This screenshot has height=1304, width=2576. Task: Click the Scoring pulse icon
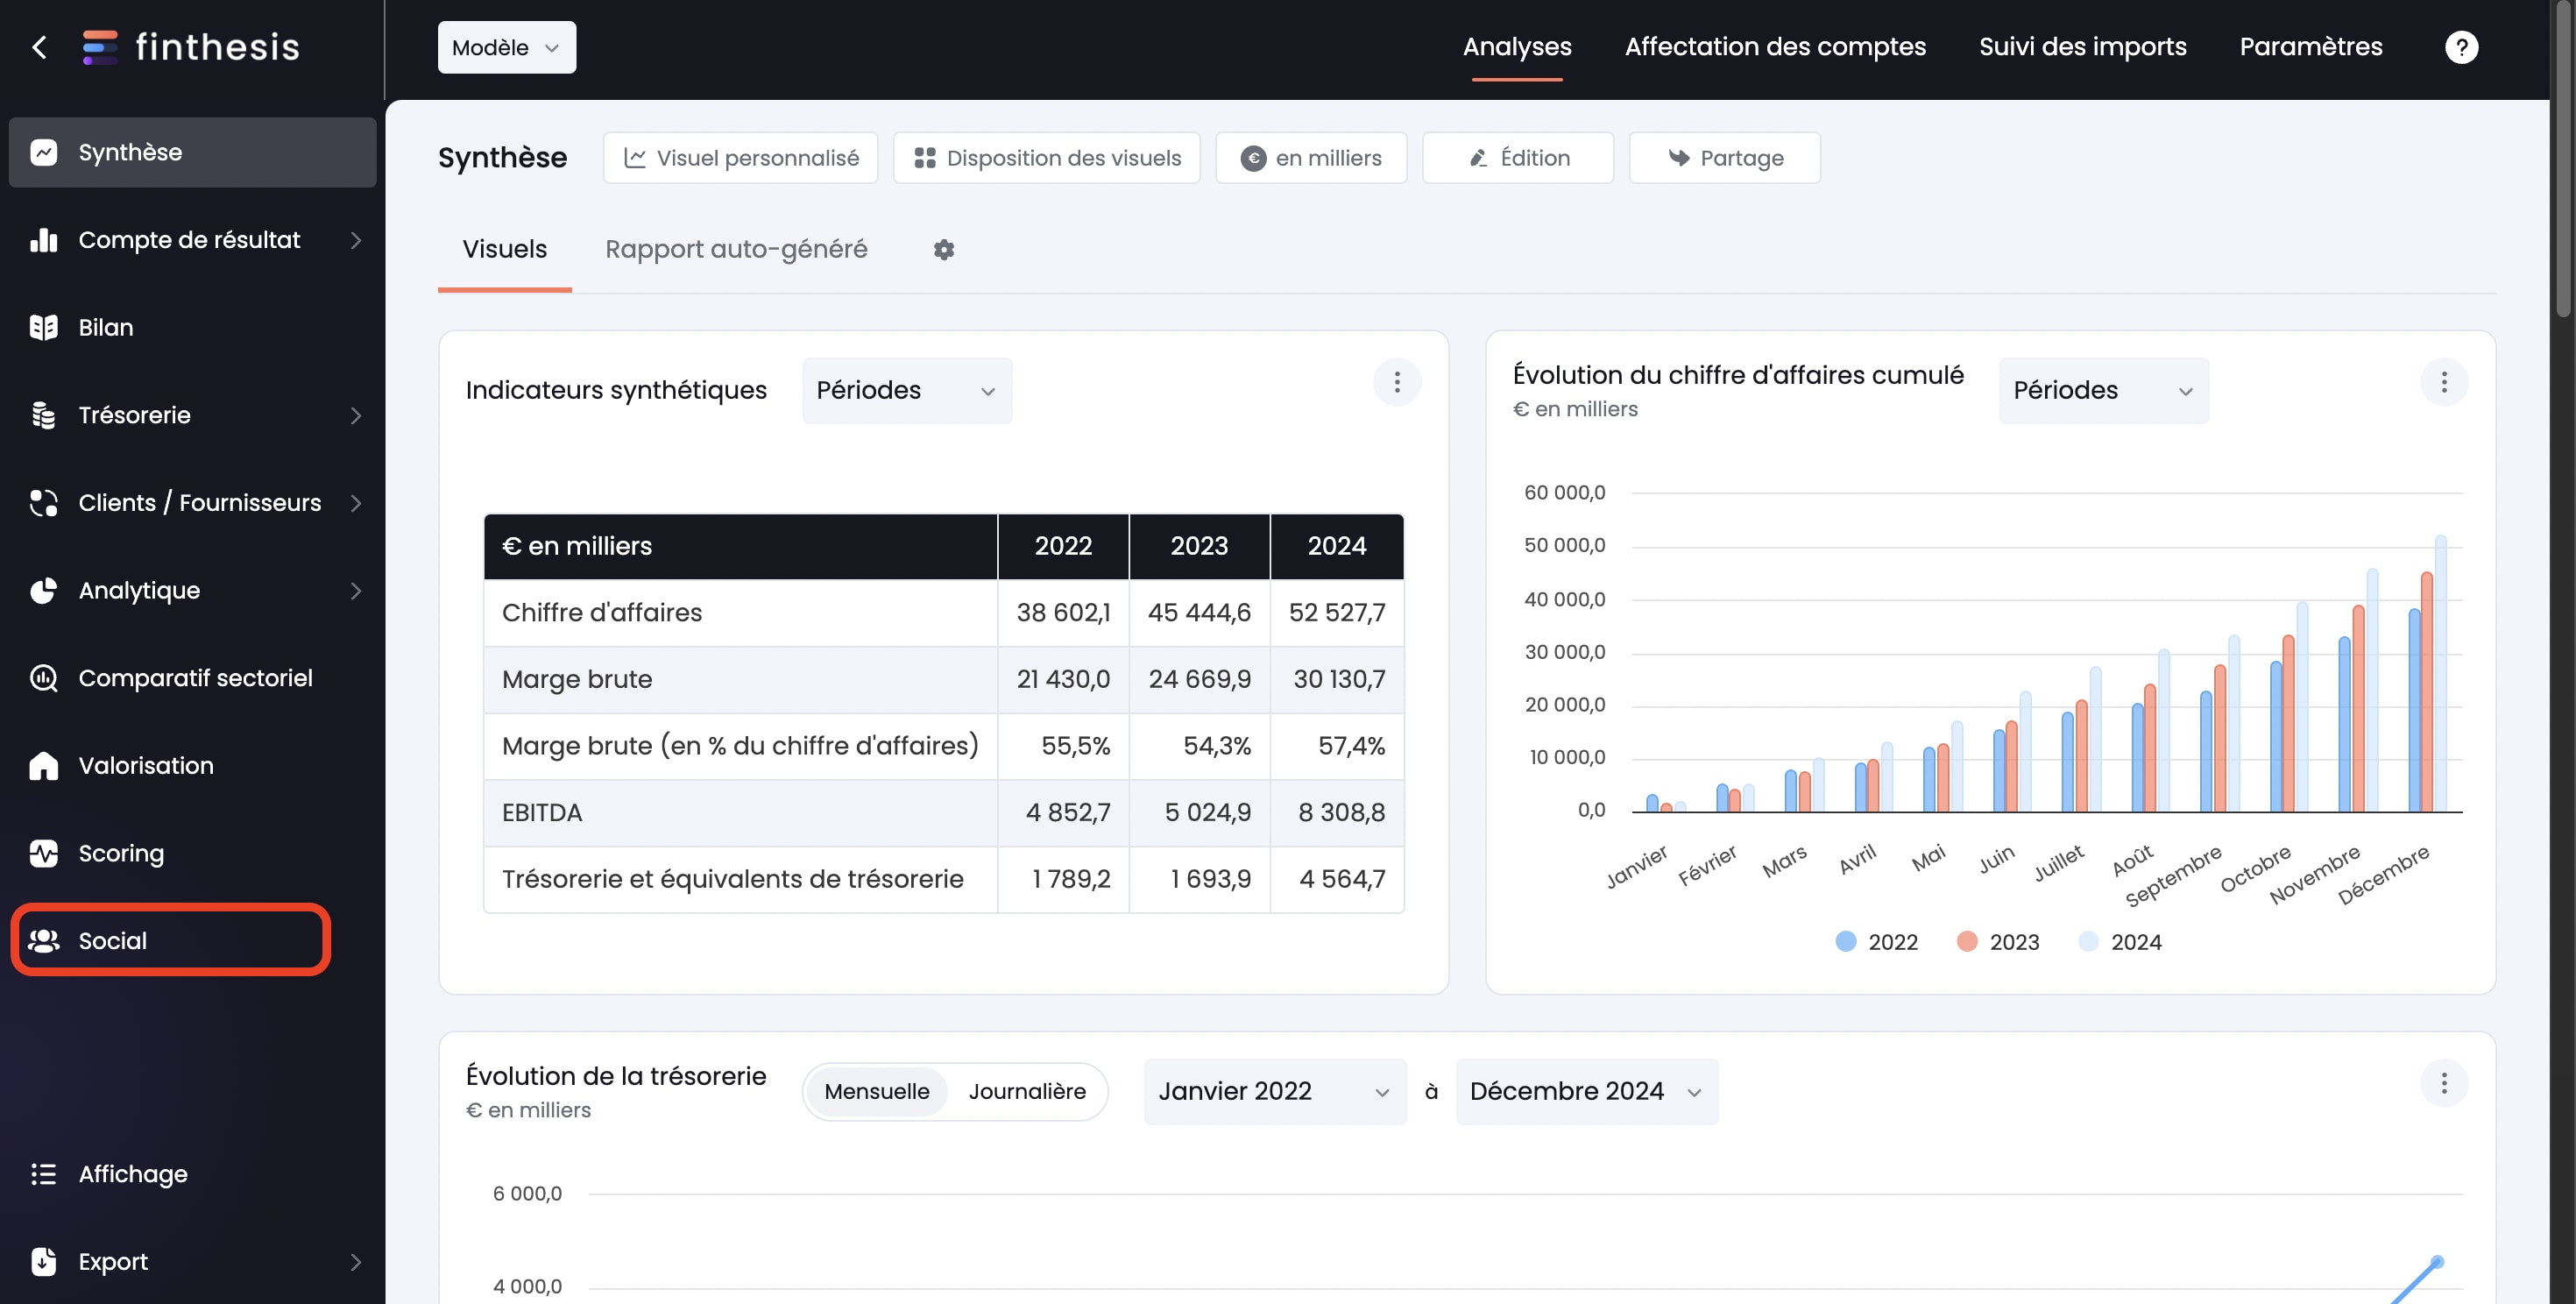point(43,853)
